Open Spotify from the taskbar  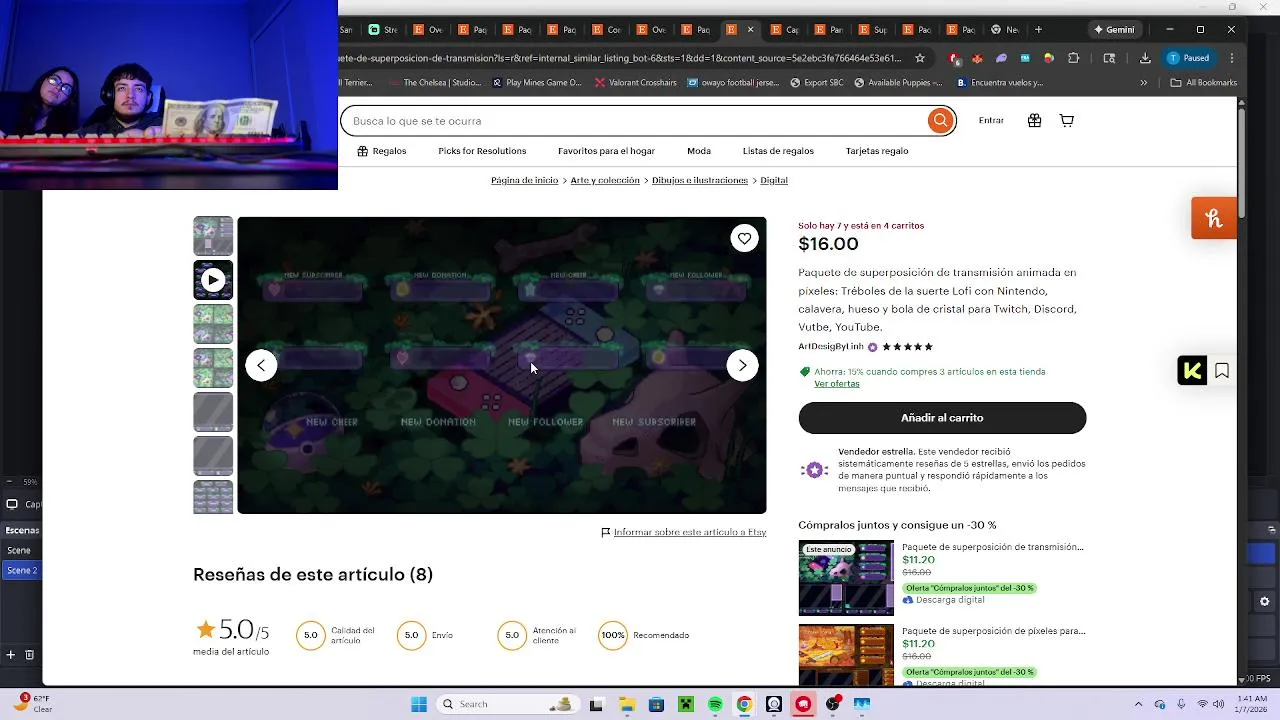tap(715, 704)
